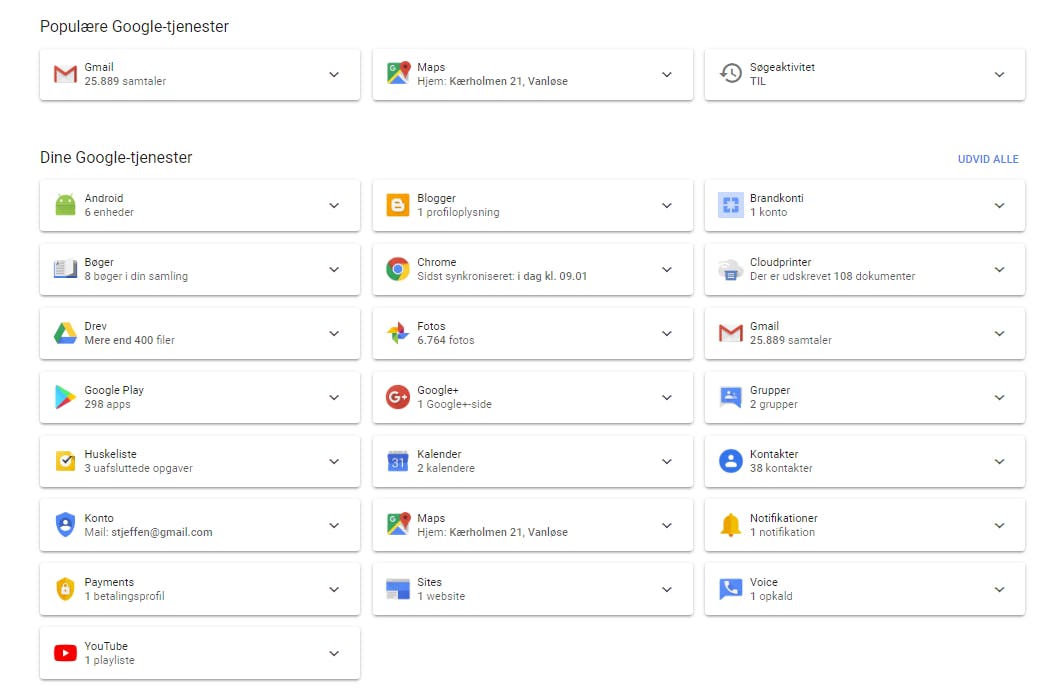The height and width of the screenshot is (696, 1059).
Task: Click the Voice phone icon
Action: [x=731, y=589]
